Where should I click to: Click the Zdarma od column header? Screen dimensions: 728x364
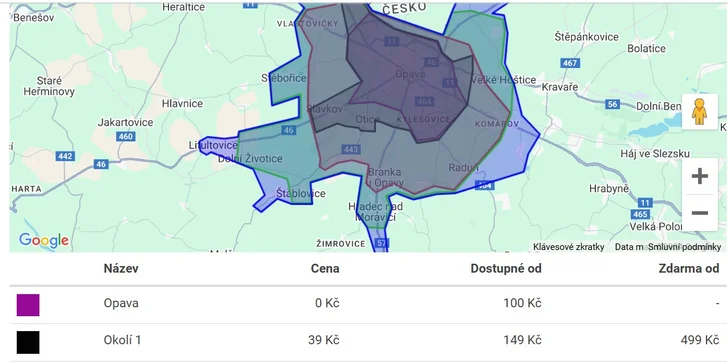[689, 268]
